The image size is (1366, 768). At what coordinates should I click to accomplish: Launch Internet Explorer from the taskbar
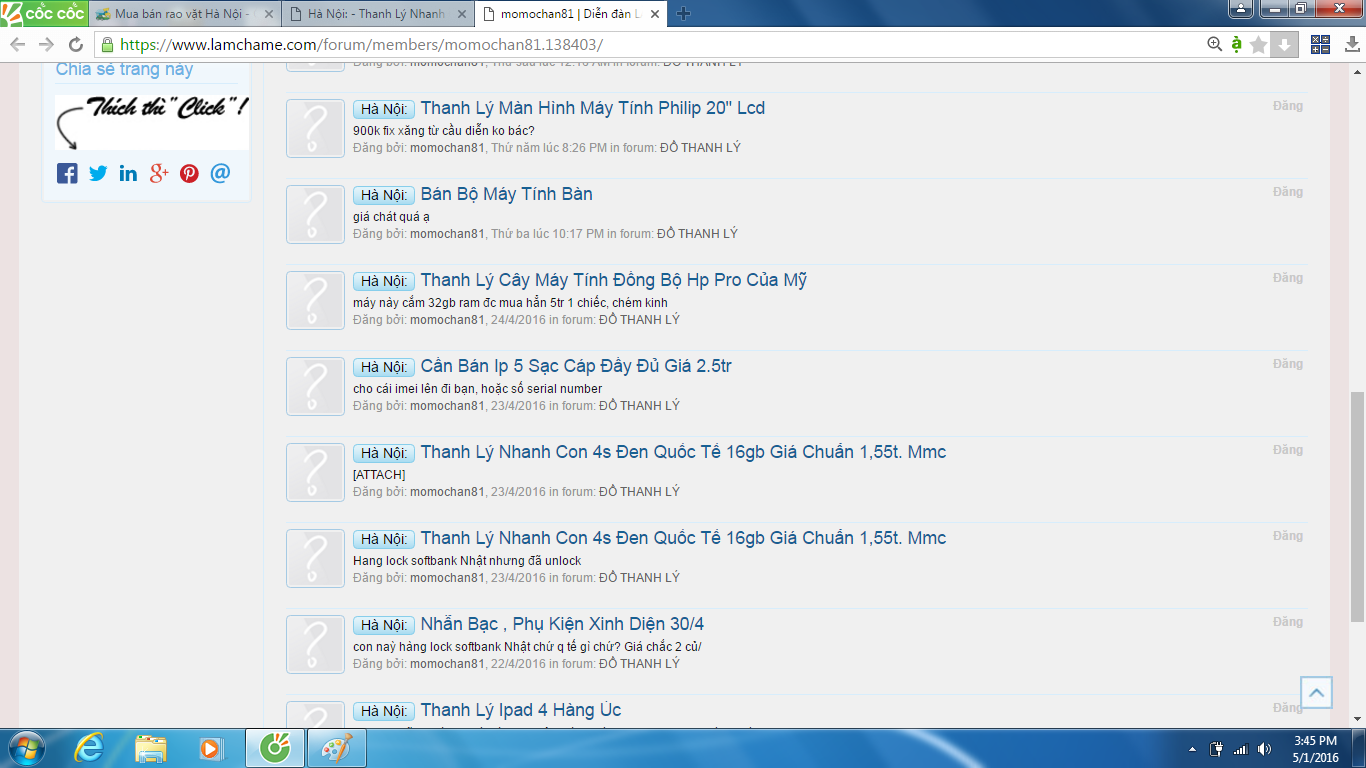point(89,748)
